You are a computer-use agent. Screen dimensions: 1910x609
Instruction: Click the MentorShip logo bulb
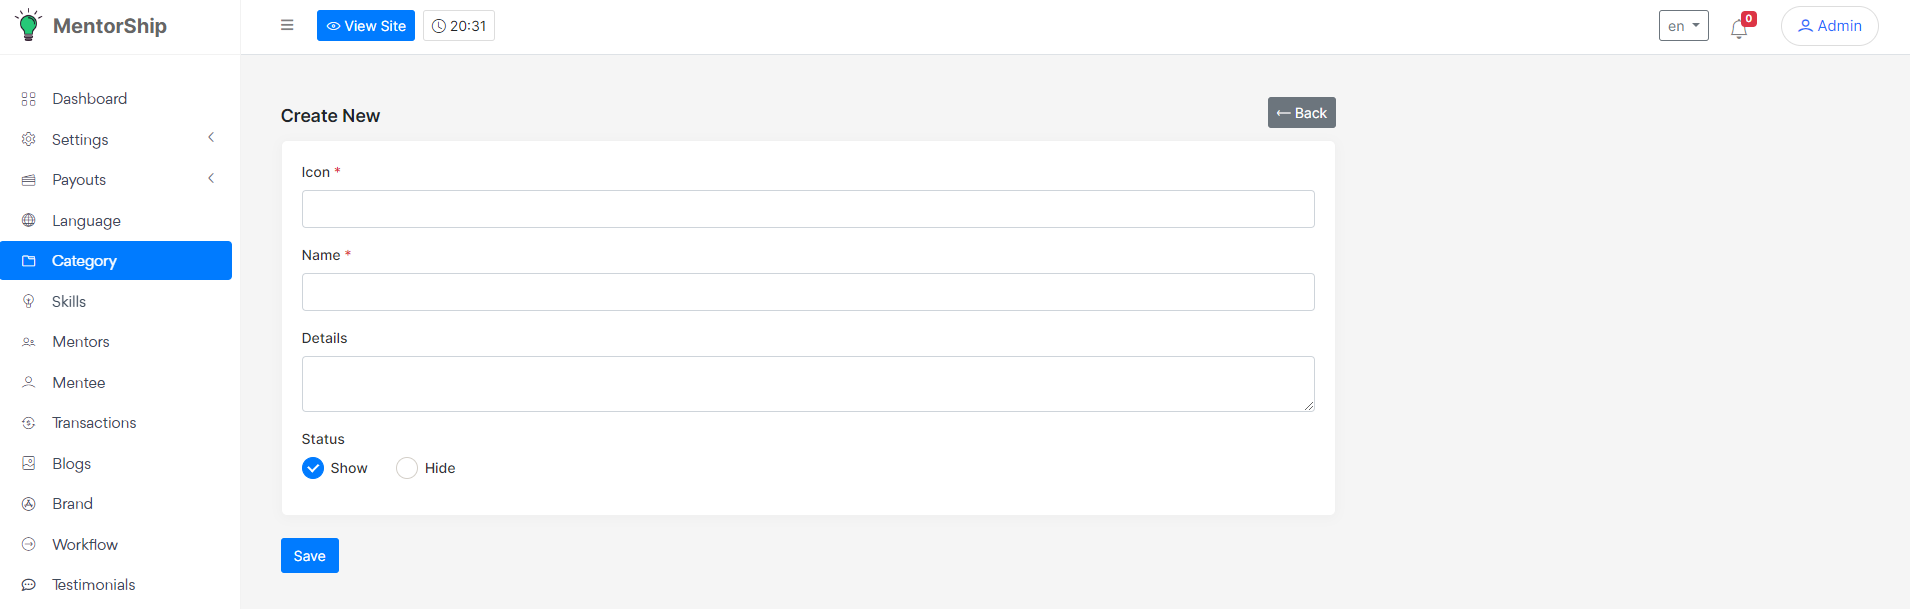click(28, 25)
